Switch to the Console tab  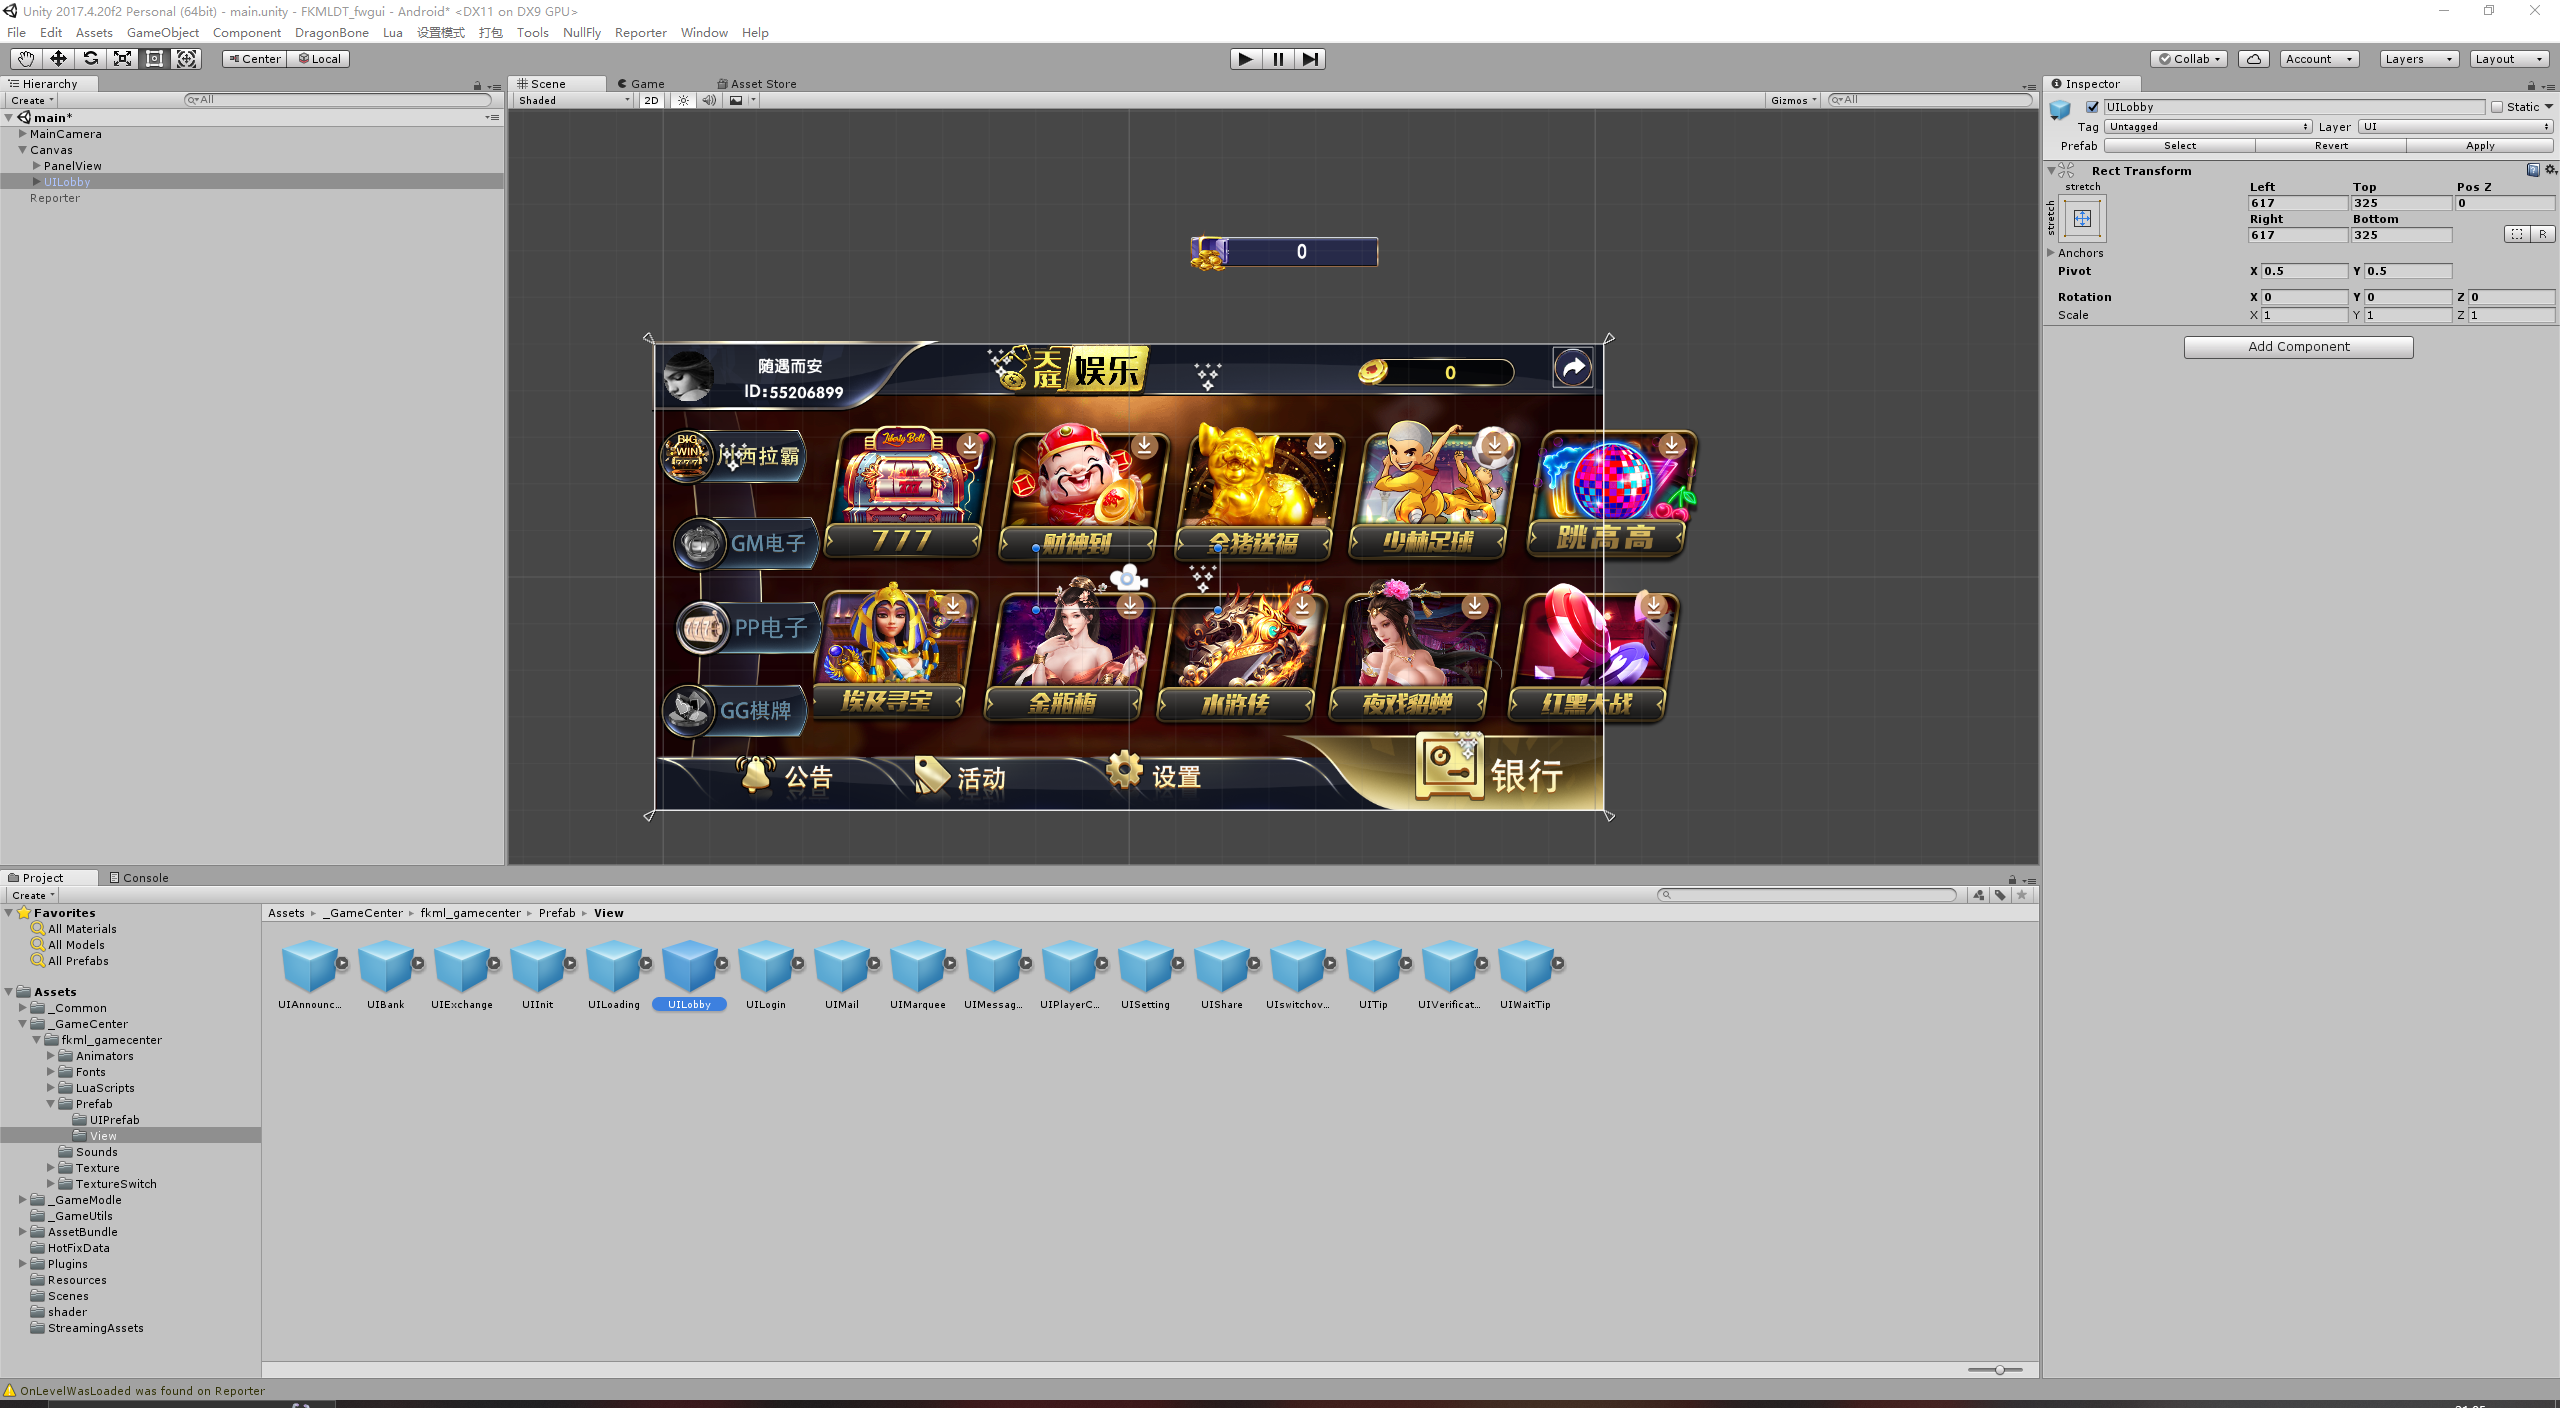pos(139,878)
